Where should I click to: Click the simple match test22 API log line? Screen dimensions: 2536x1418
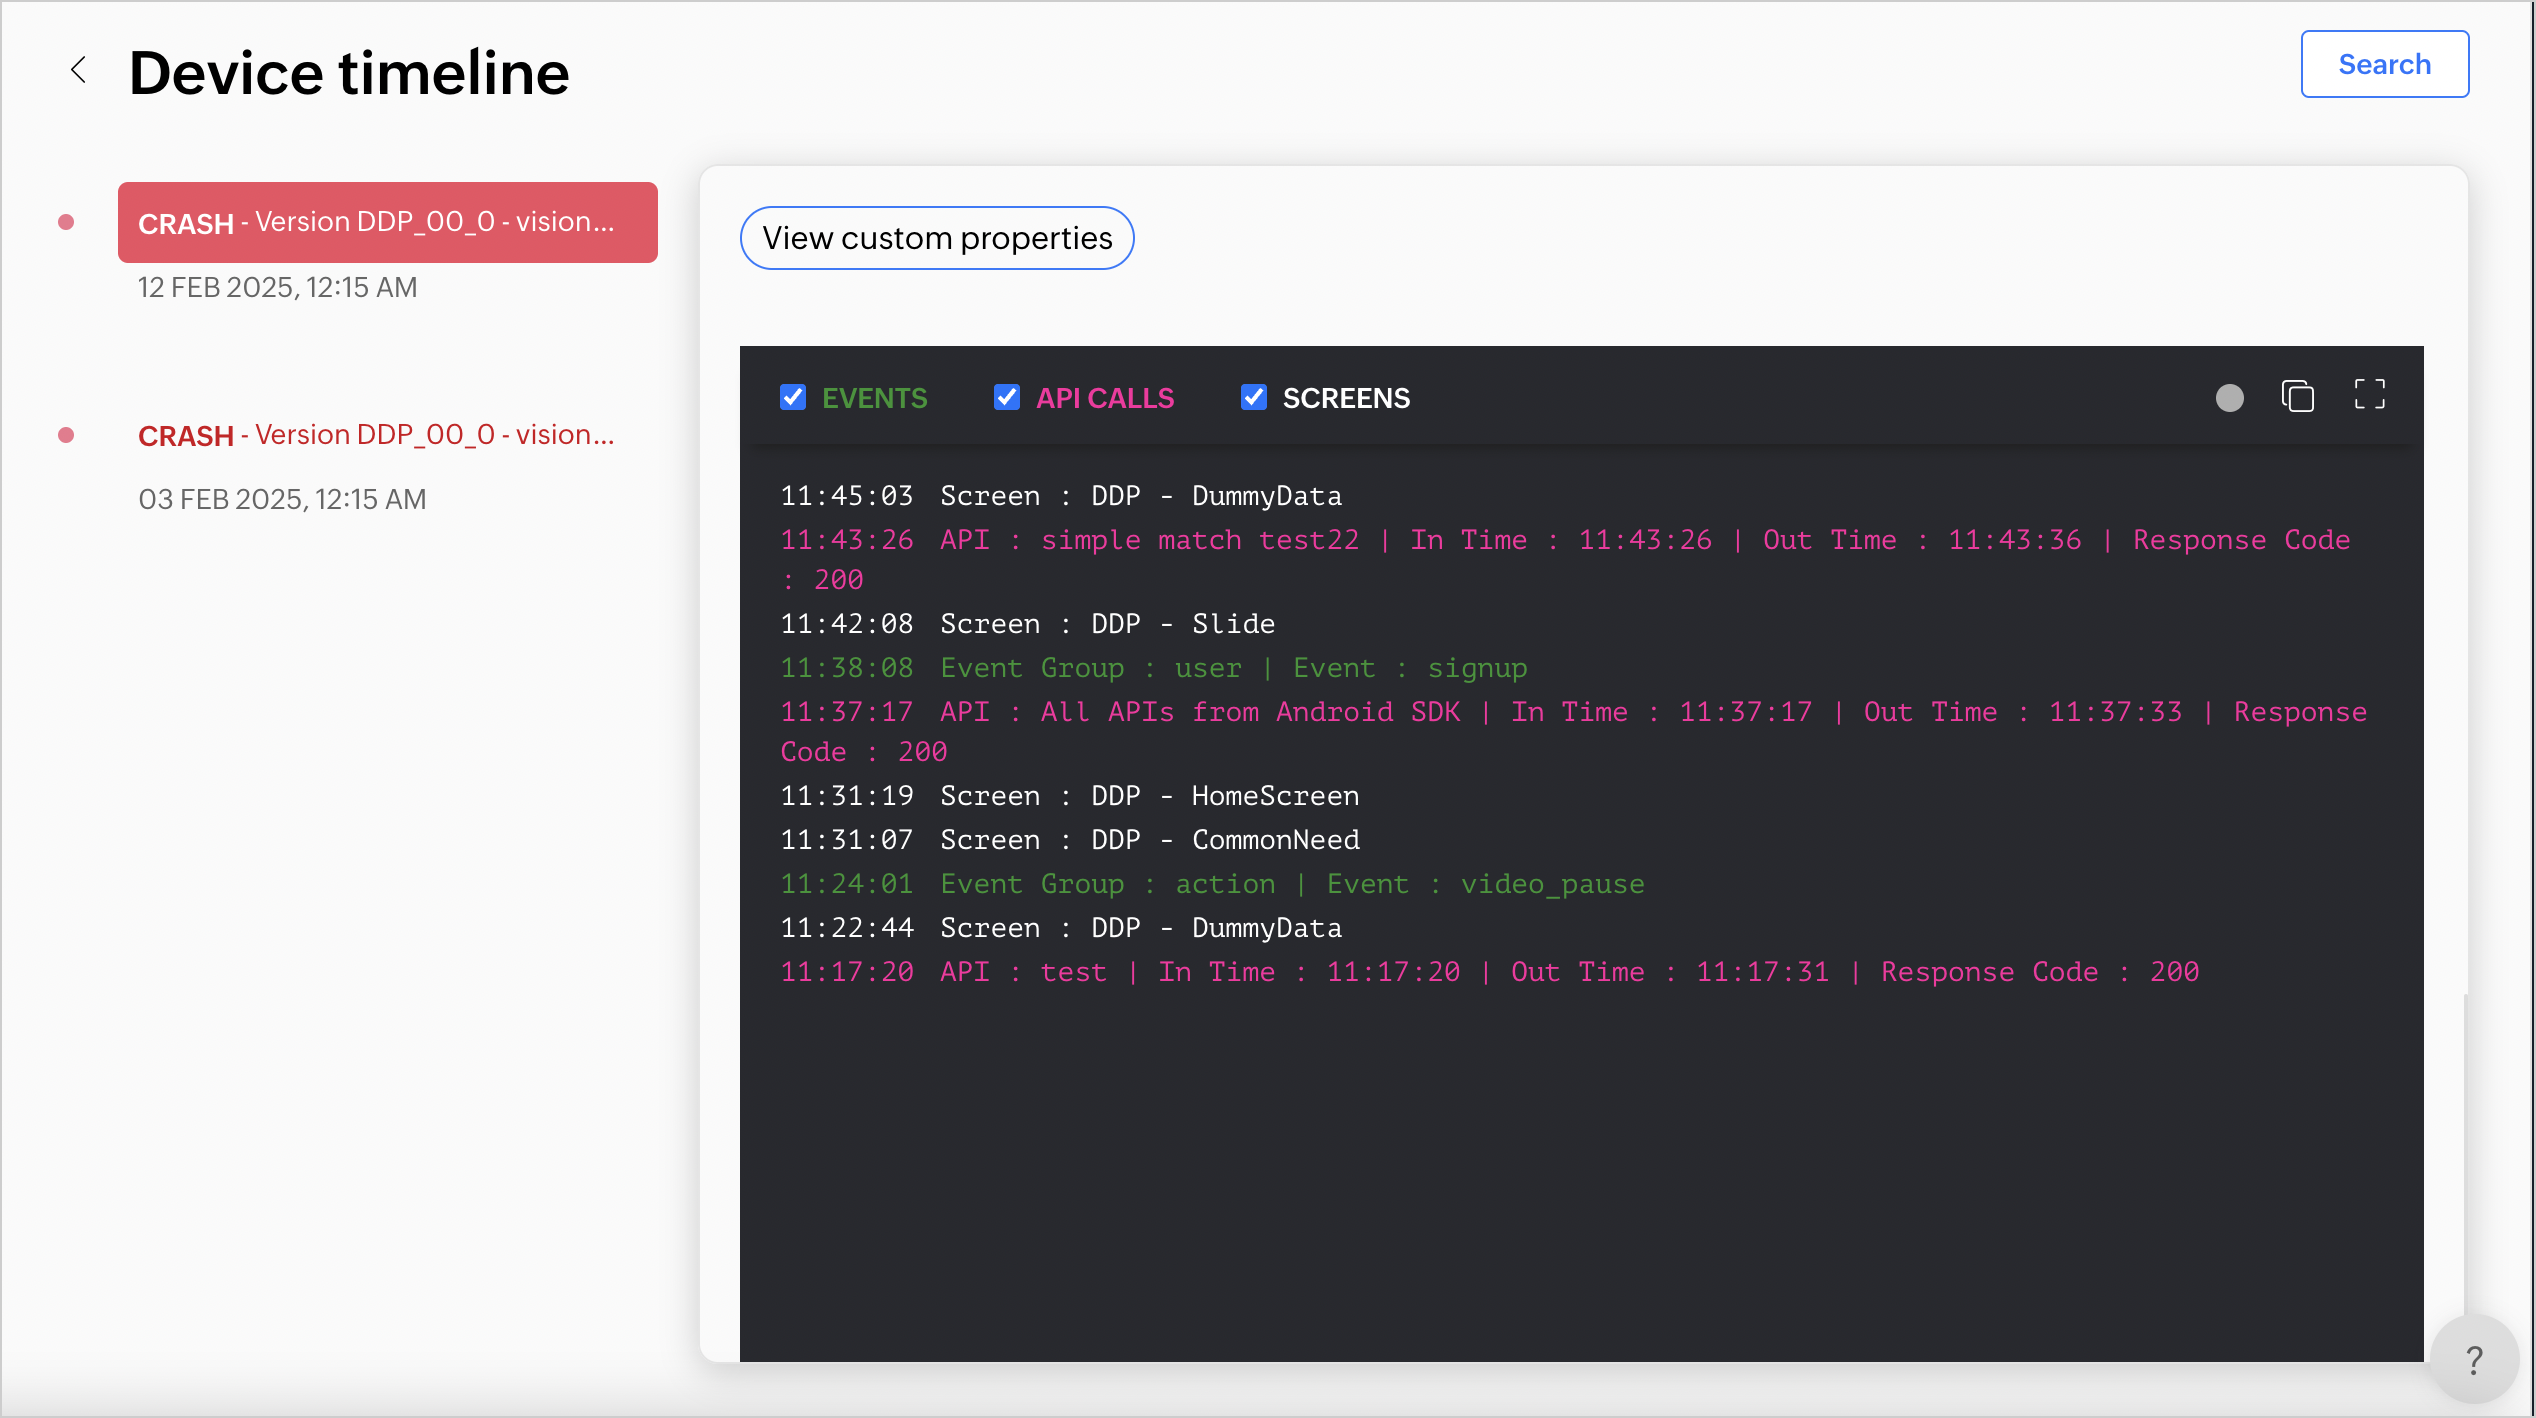(x=1200, y=540)
